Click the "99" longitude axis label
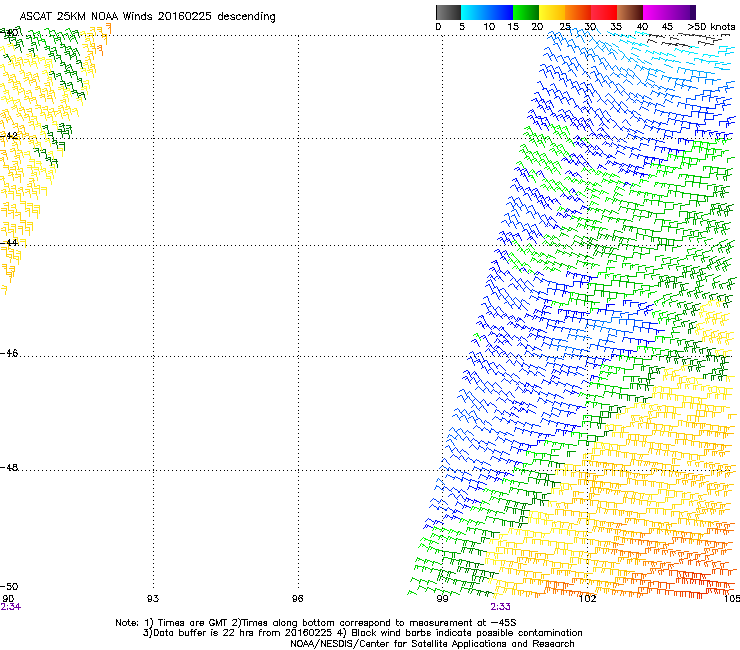 coord(442,599)
